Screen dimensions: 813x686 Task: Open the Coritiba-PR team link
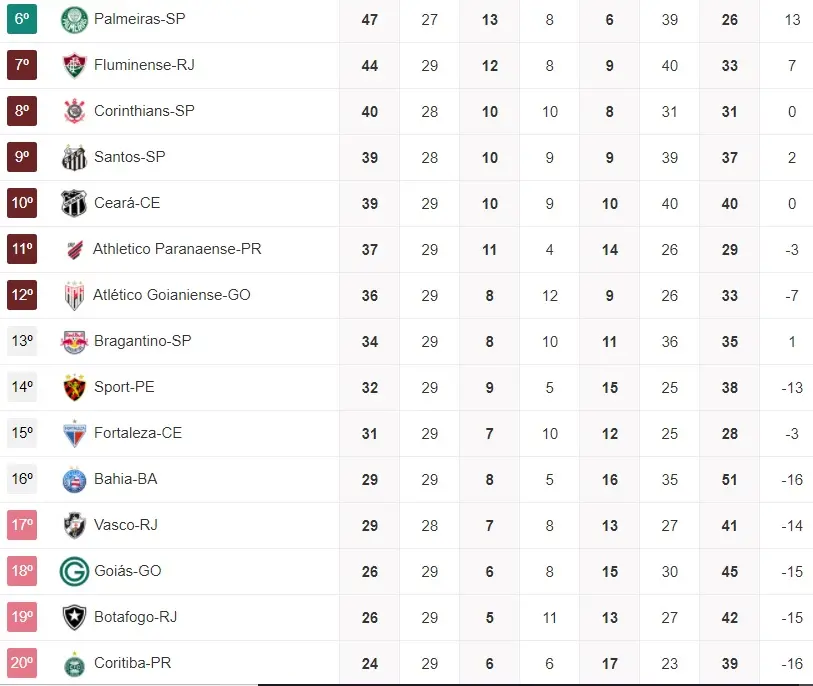(x=133, y=663)
